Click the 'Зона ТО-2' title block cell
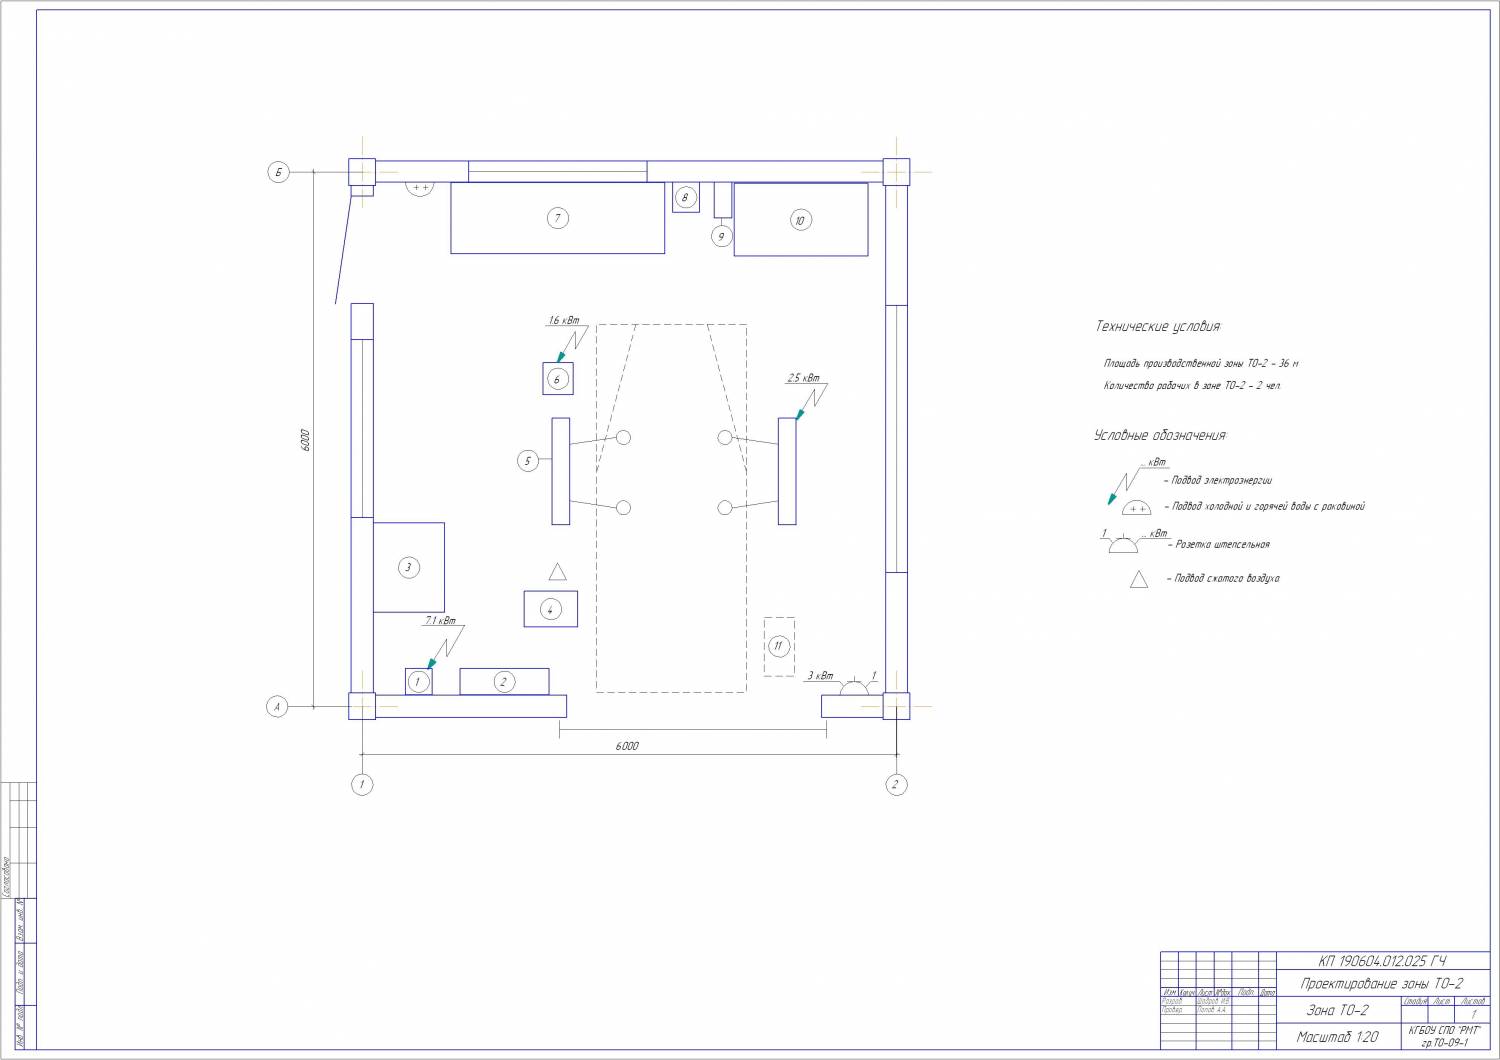 pyautogui.click(x=1338, y=1010)
